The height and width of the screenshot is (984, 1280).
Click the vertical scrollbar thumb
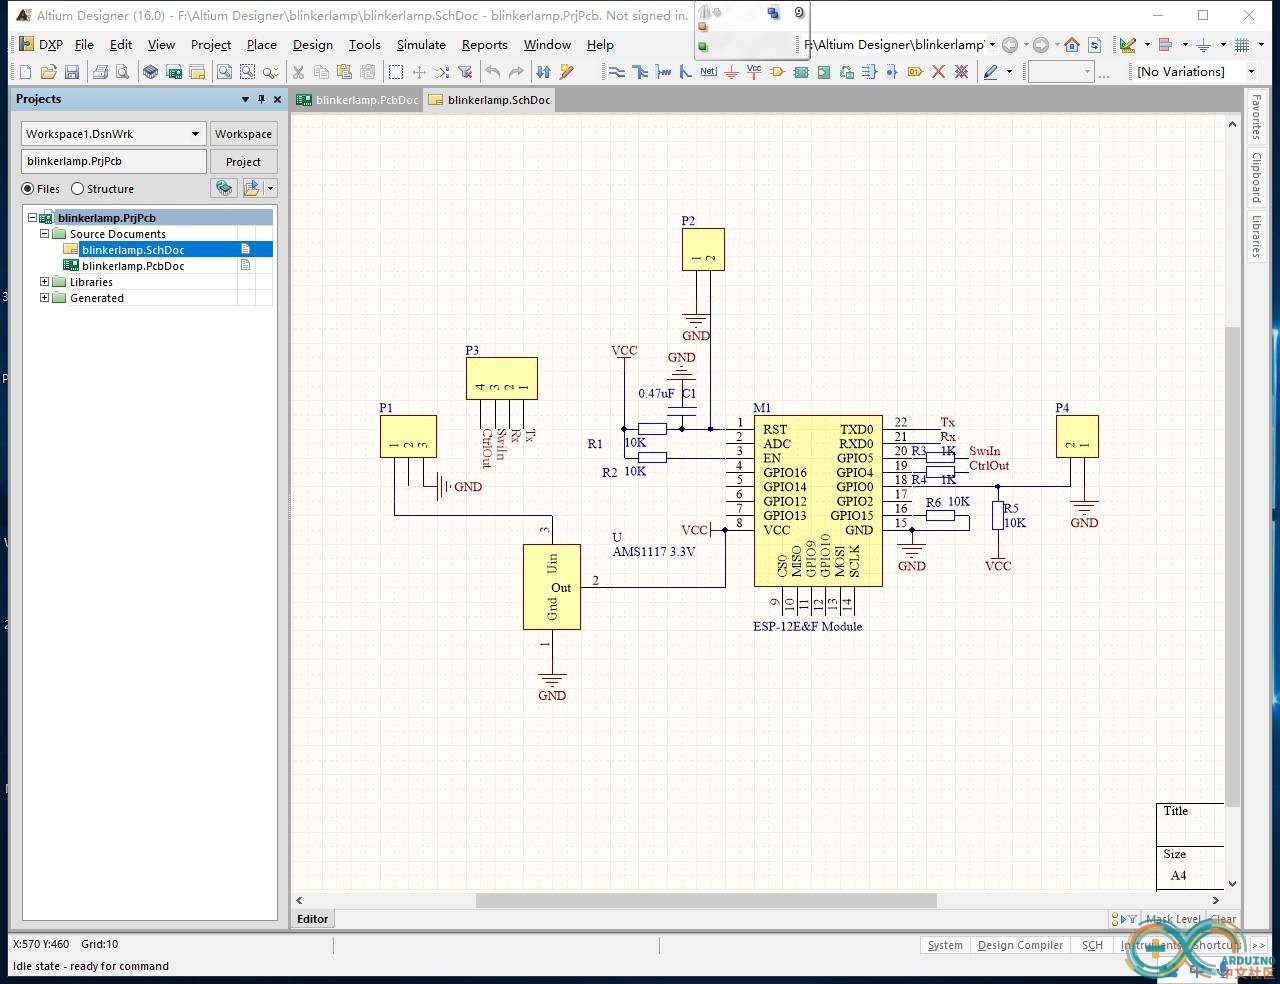tap(1232, 566)
